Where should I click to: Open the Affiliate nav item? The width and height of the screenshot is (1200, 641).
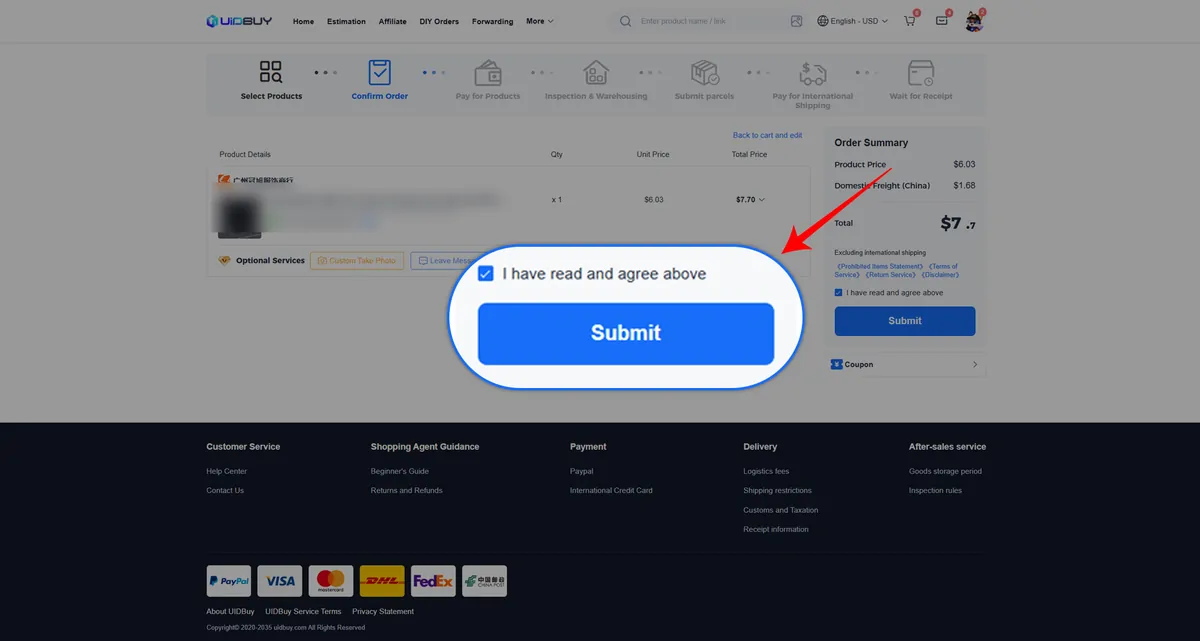click(x=393, y=21)
